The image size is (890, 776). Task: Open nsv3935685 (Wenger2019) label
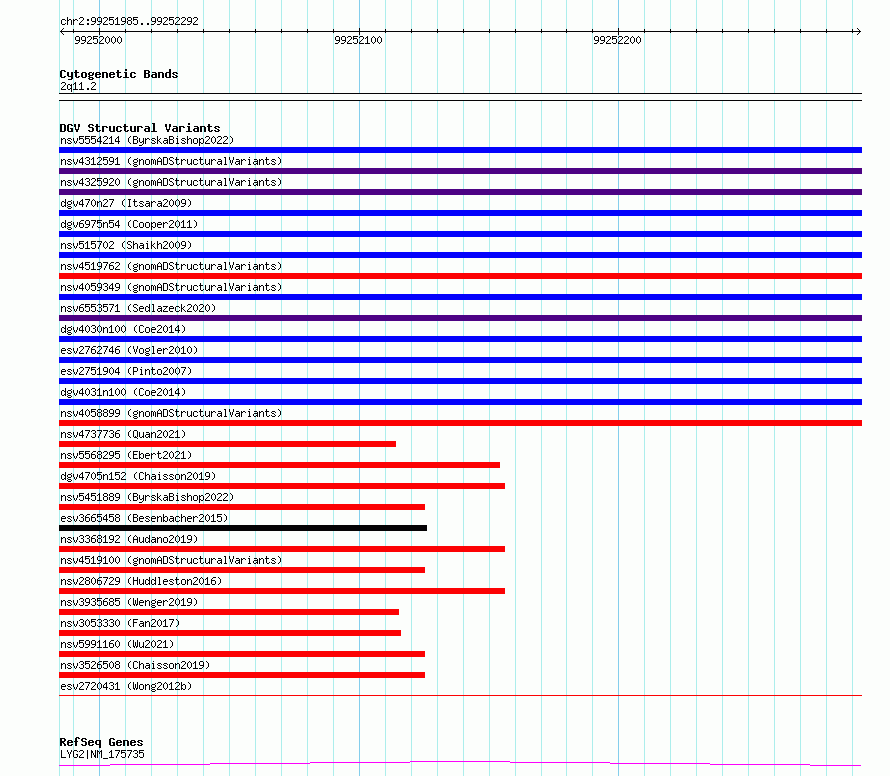(x=129, y=602)
